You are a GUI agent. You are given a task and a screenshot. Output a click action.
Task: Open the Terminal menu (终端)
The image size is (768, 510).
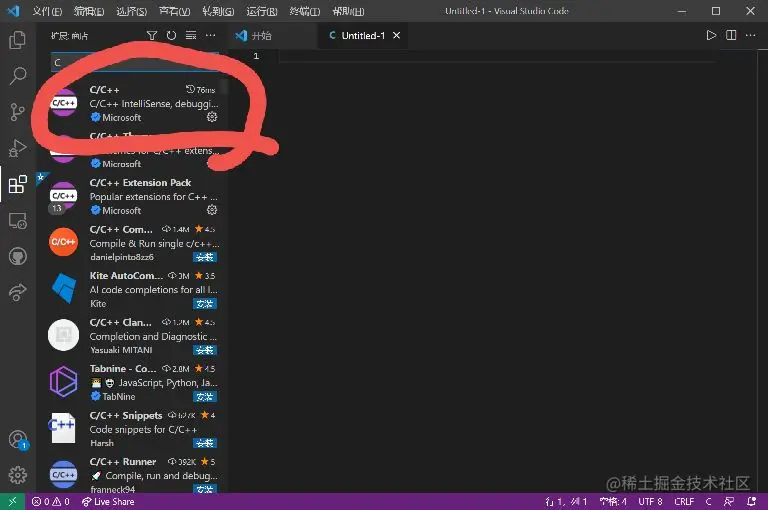point(305,11)
